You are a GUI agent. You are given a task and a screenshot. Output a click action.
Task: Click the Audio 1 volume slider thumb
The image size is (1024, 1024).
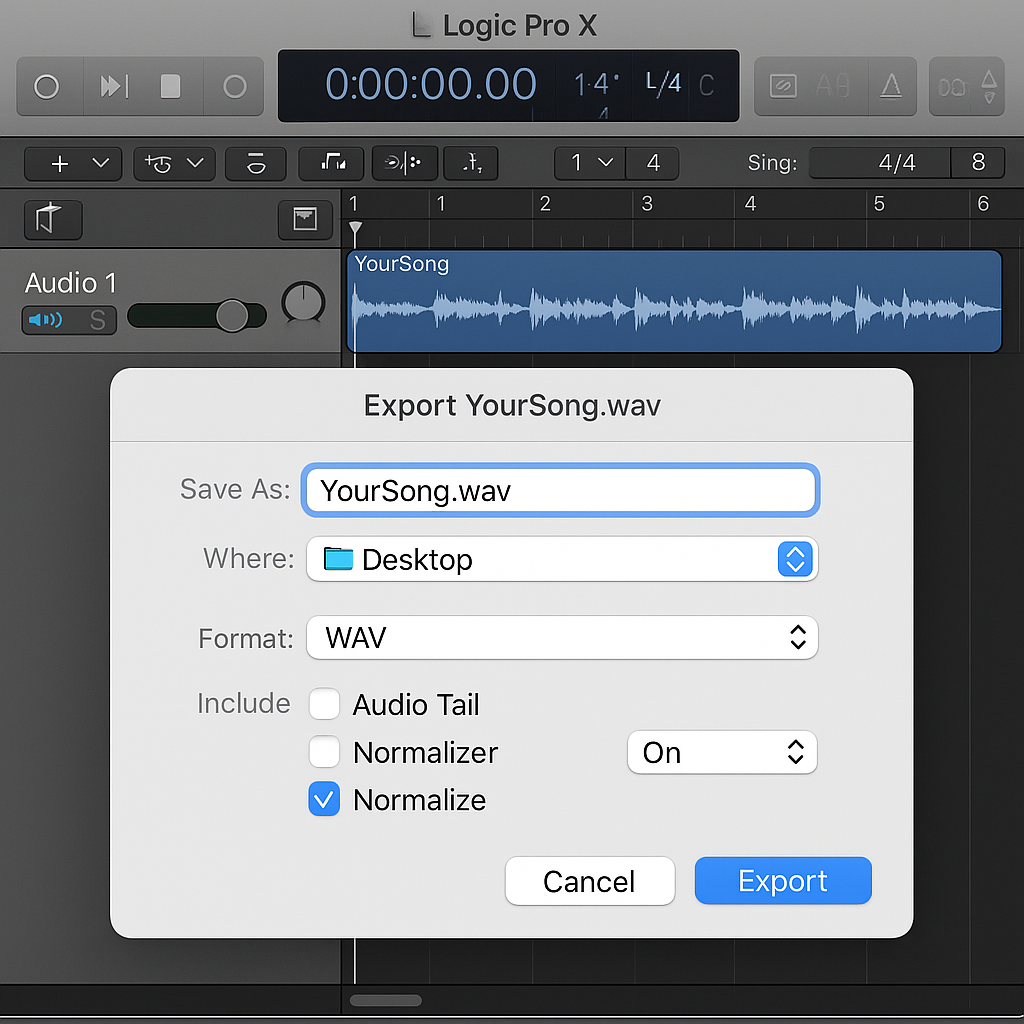(x=232, y=316)
